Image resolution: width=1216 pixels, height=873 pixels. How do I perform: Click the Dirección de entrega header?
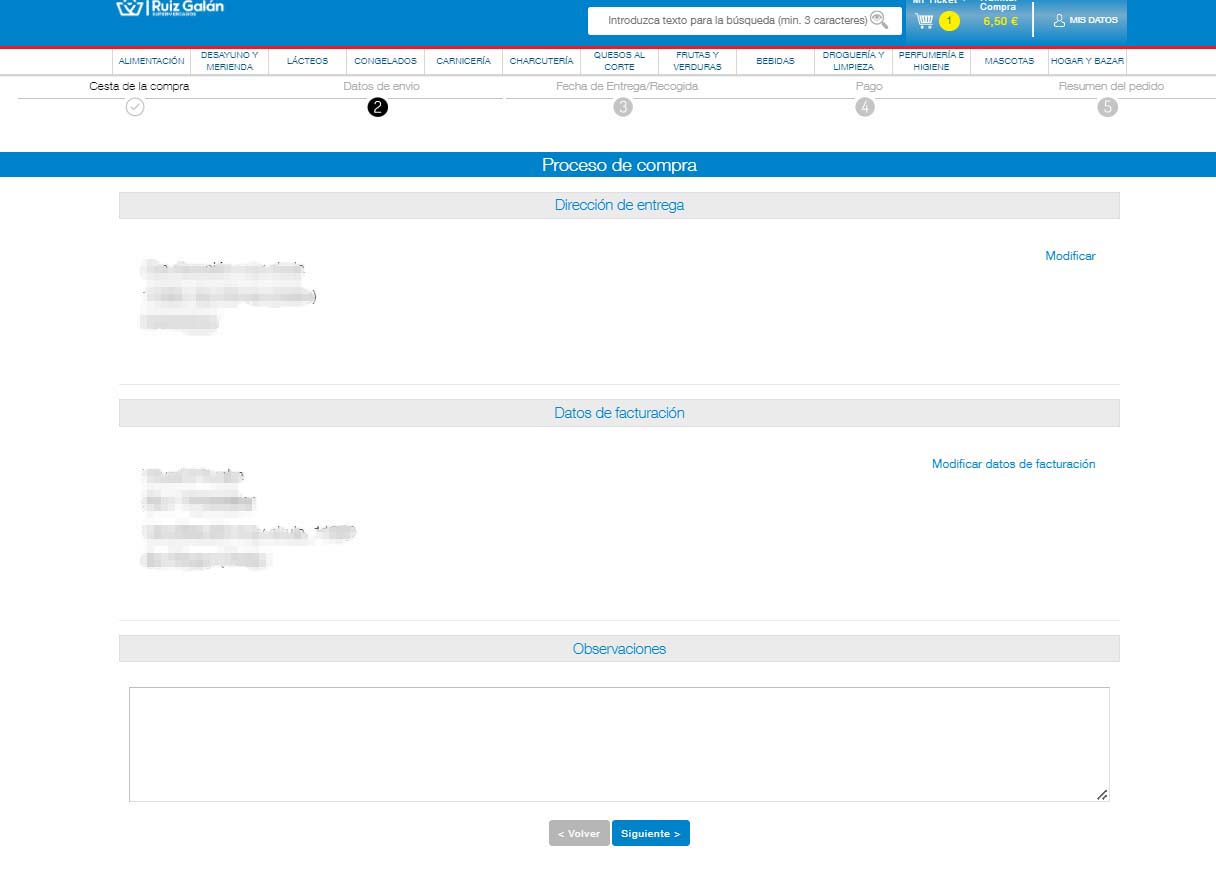click(619, 205)
